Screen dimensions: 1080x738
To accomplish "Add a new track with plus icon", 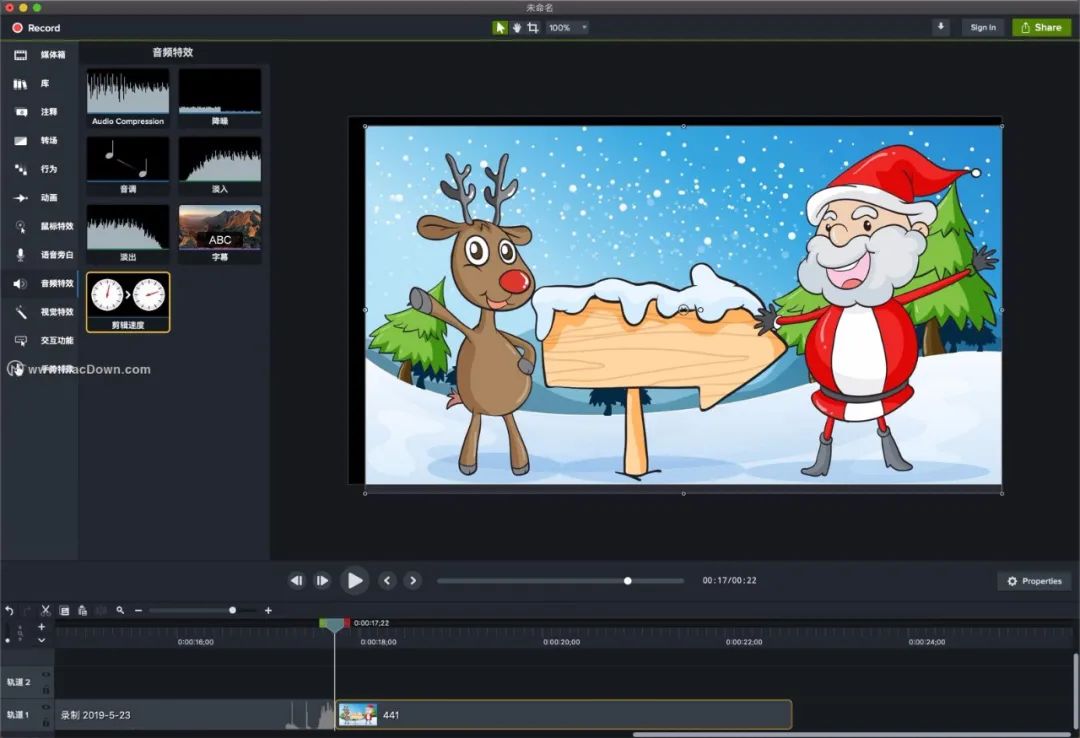I will 41,626.
